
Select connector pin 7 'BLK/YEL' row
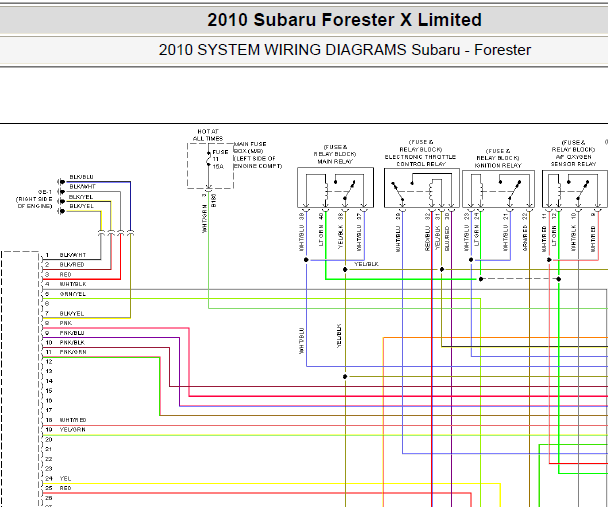[64, 313]
